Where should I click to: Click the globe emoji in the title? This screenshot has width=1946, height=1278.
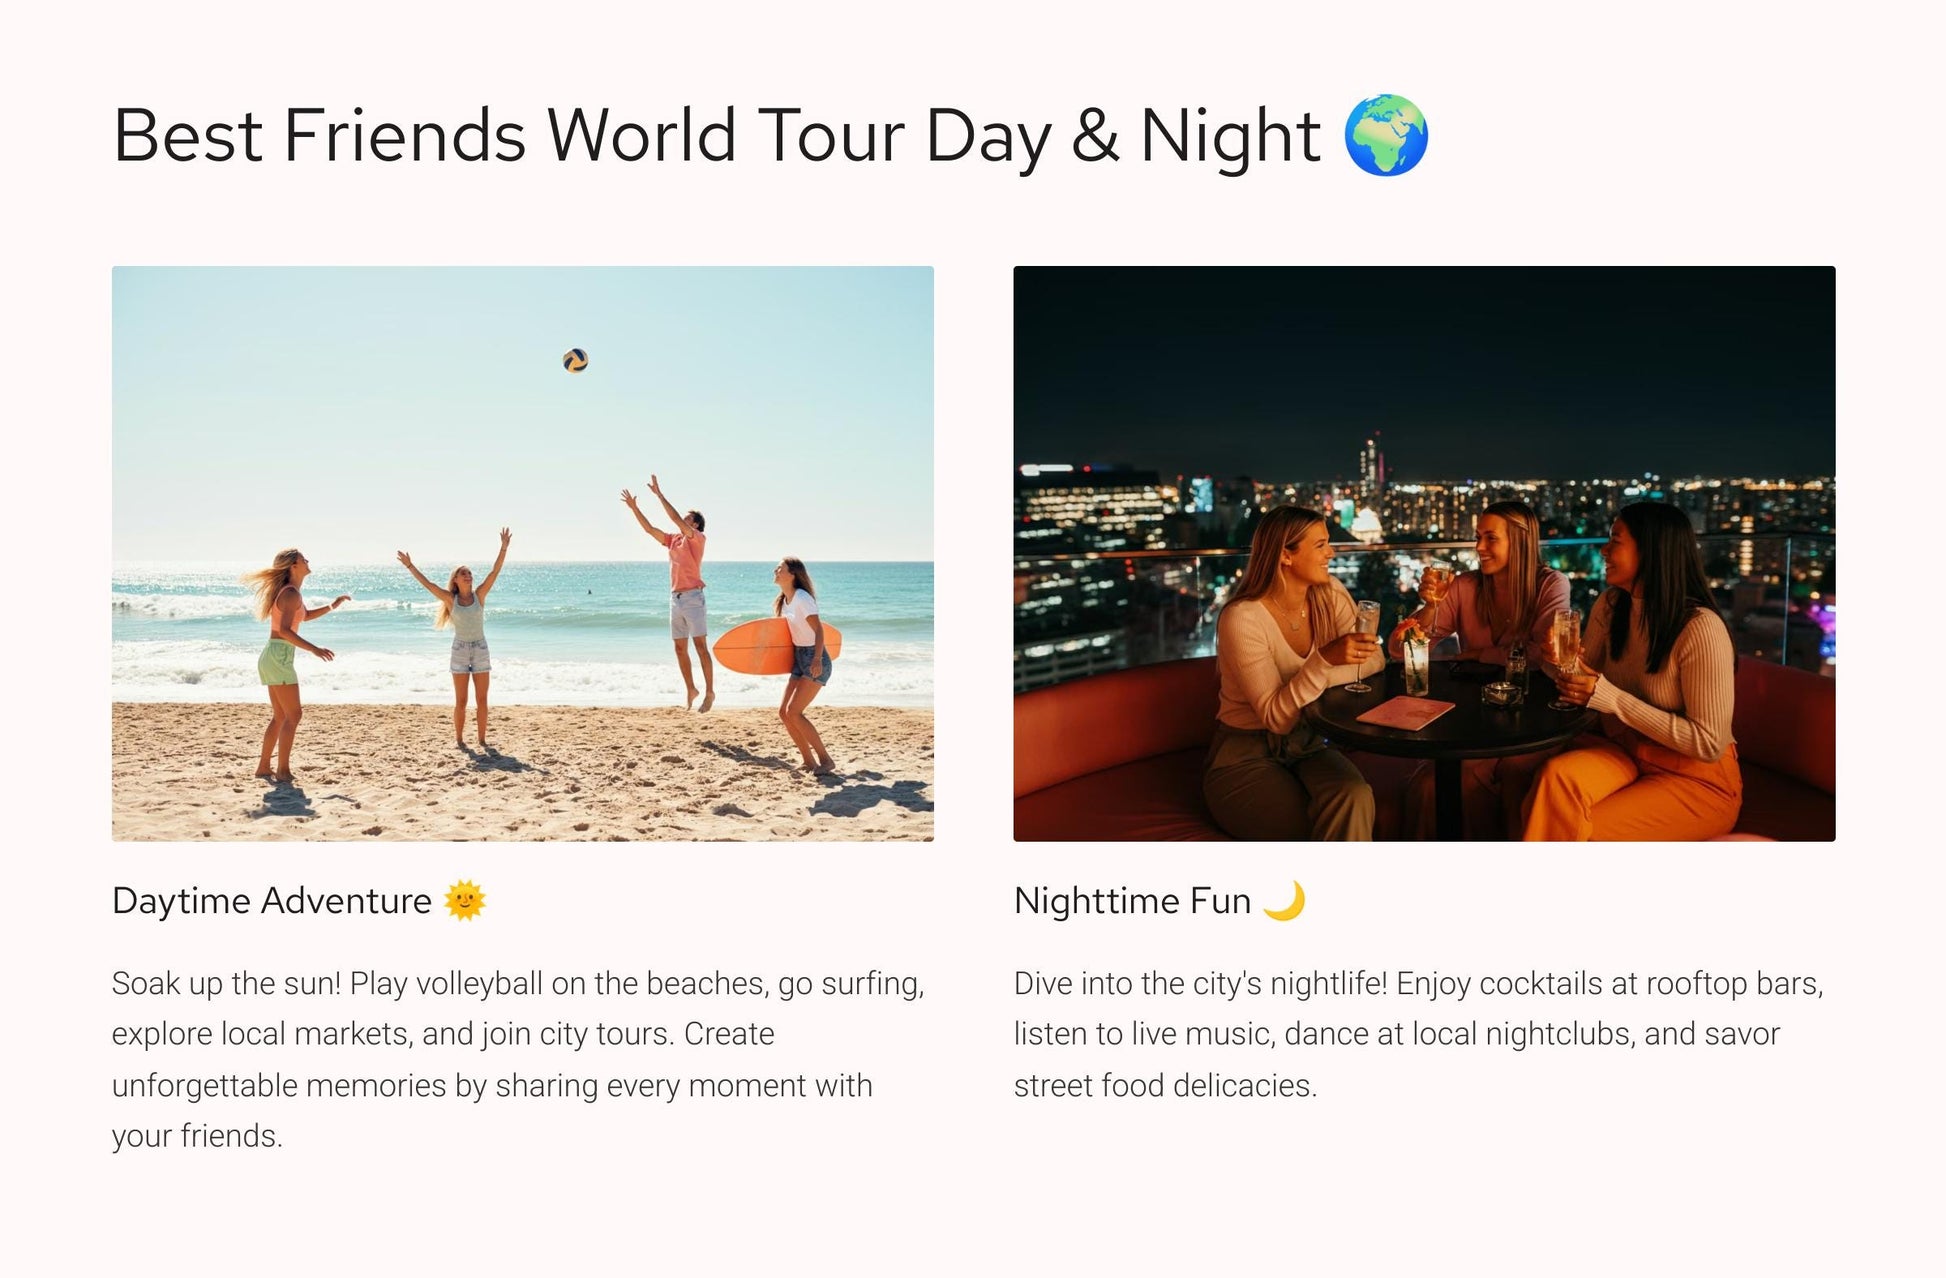[x=1385, y=136]
